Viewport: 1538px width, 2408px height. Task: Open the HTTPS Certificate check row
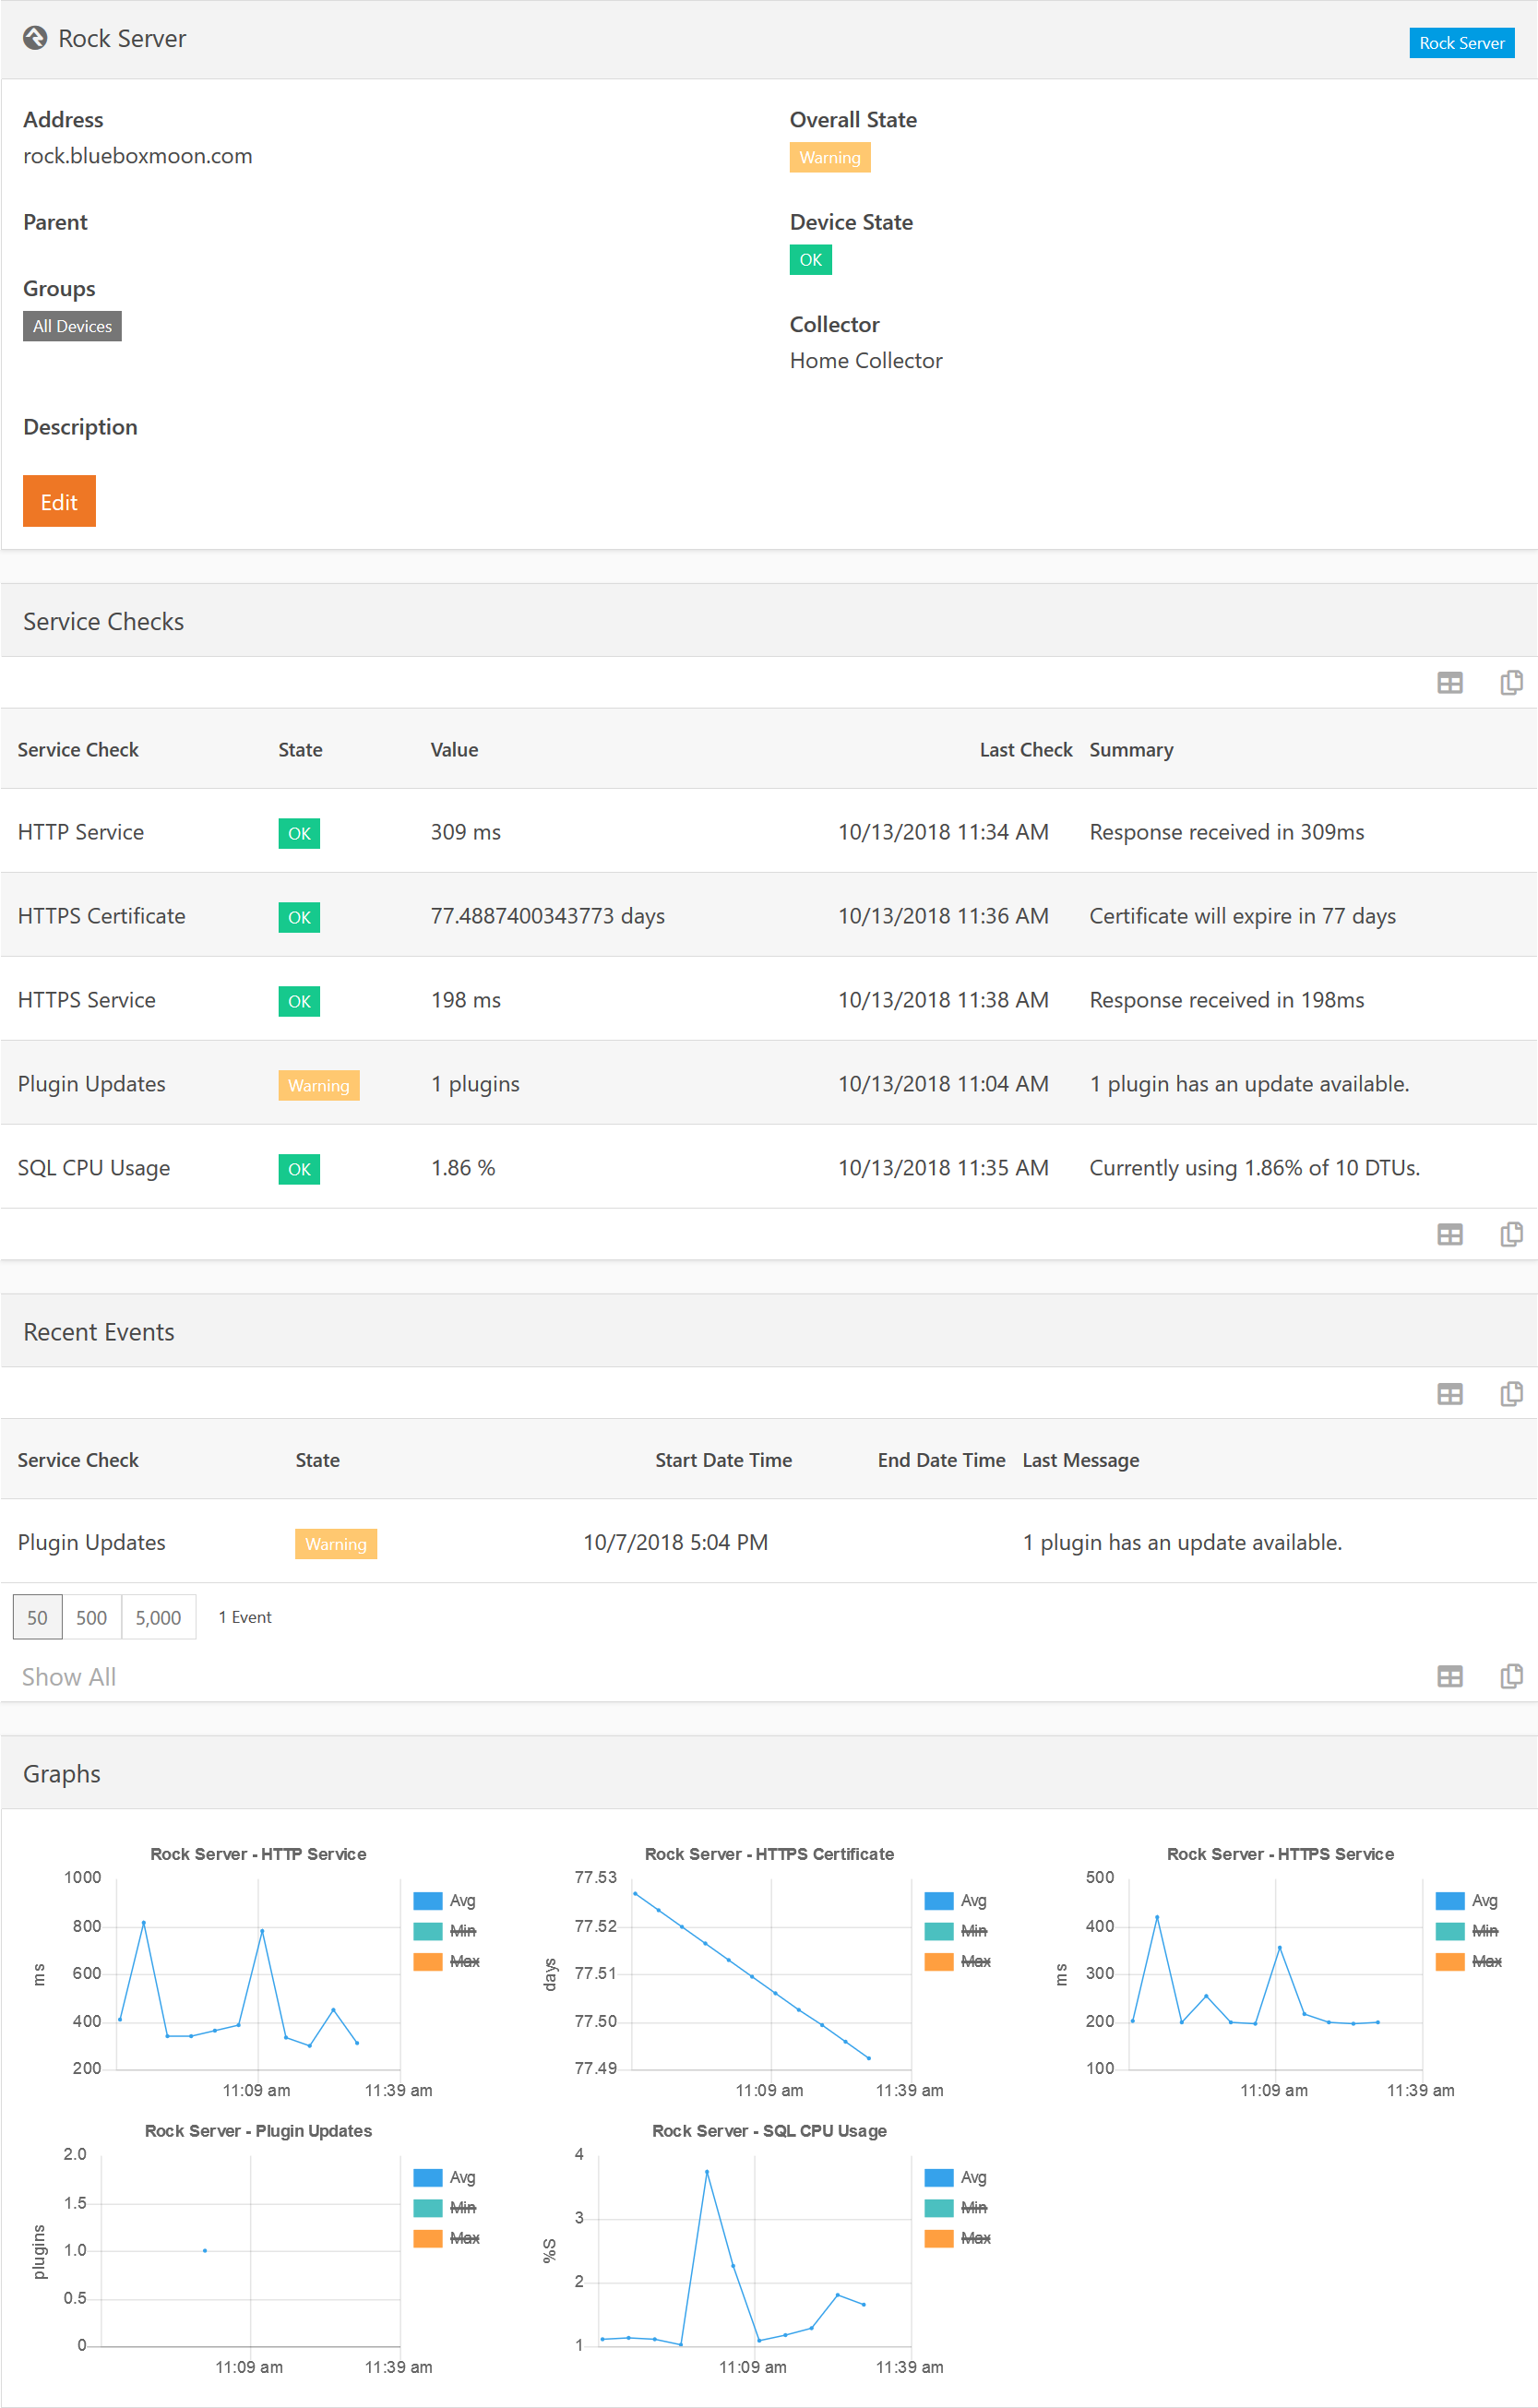coord(768,915)
